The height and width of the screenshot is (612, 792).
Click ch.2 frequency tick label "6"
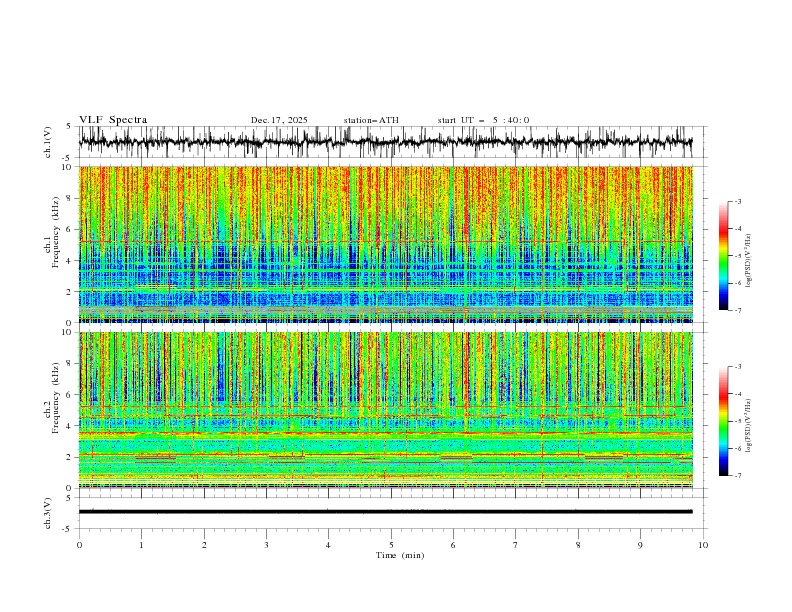[x=70, y=395]
